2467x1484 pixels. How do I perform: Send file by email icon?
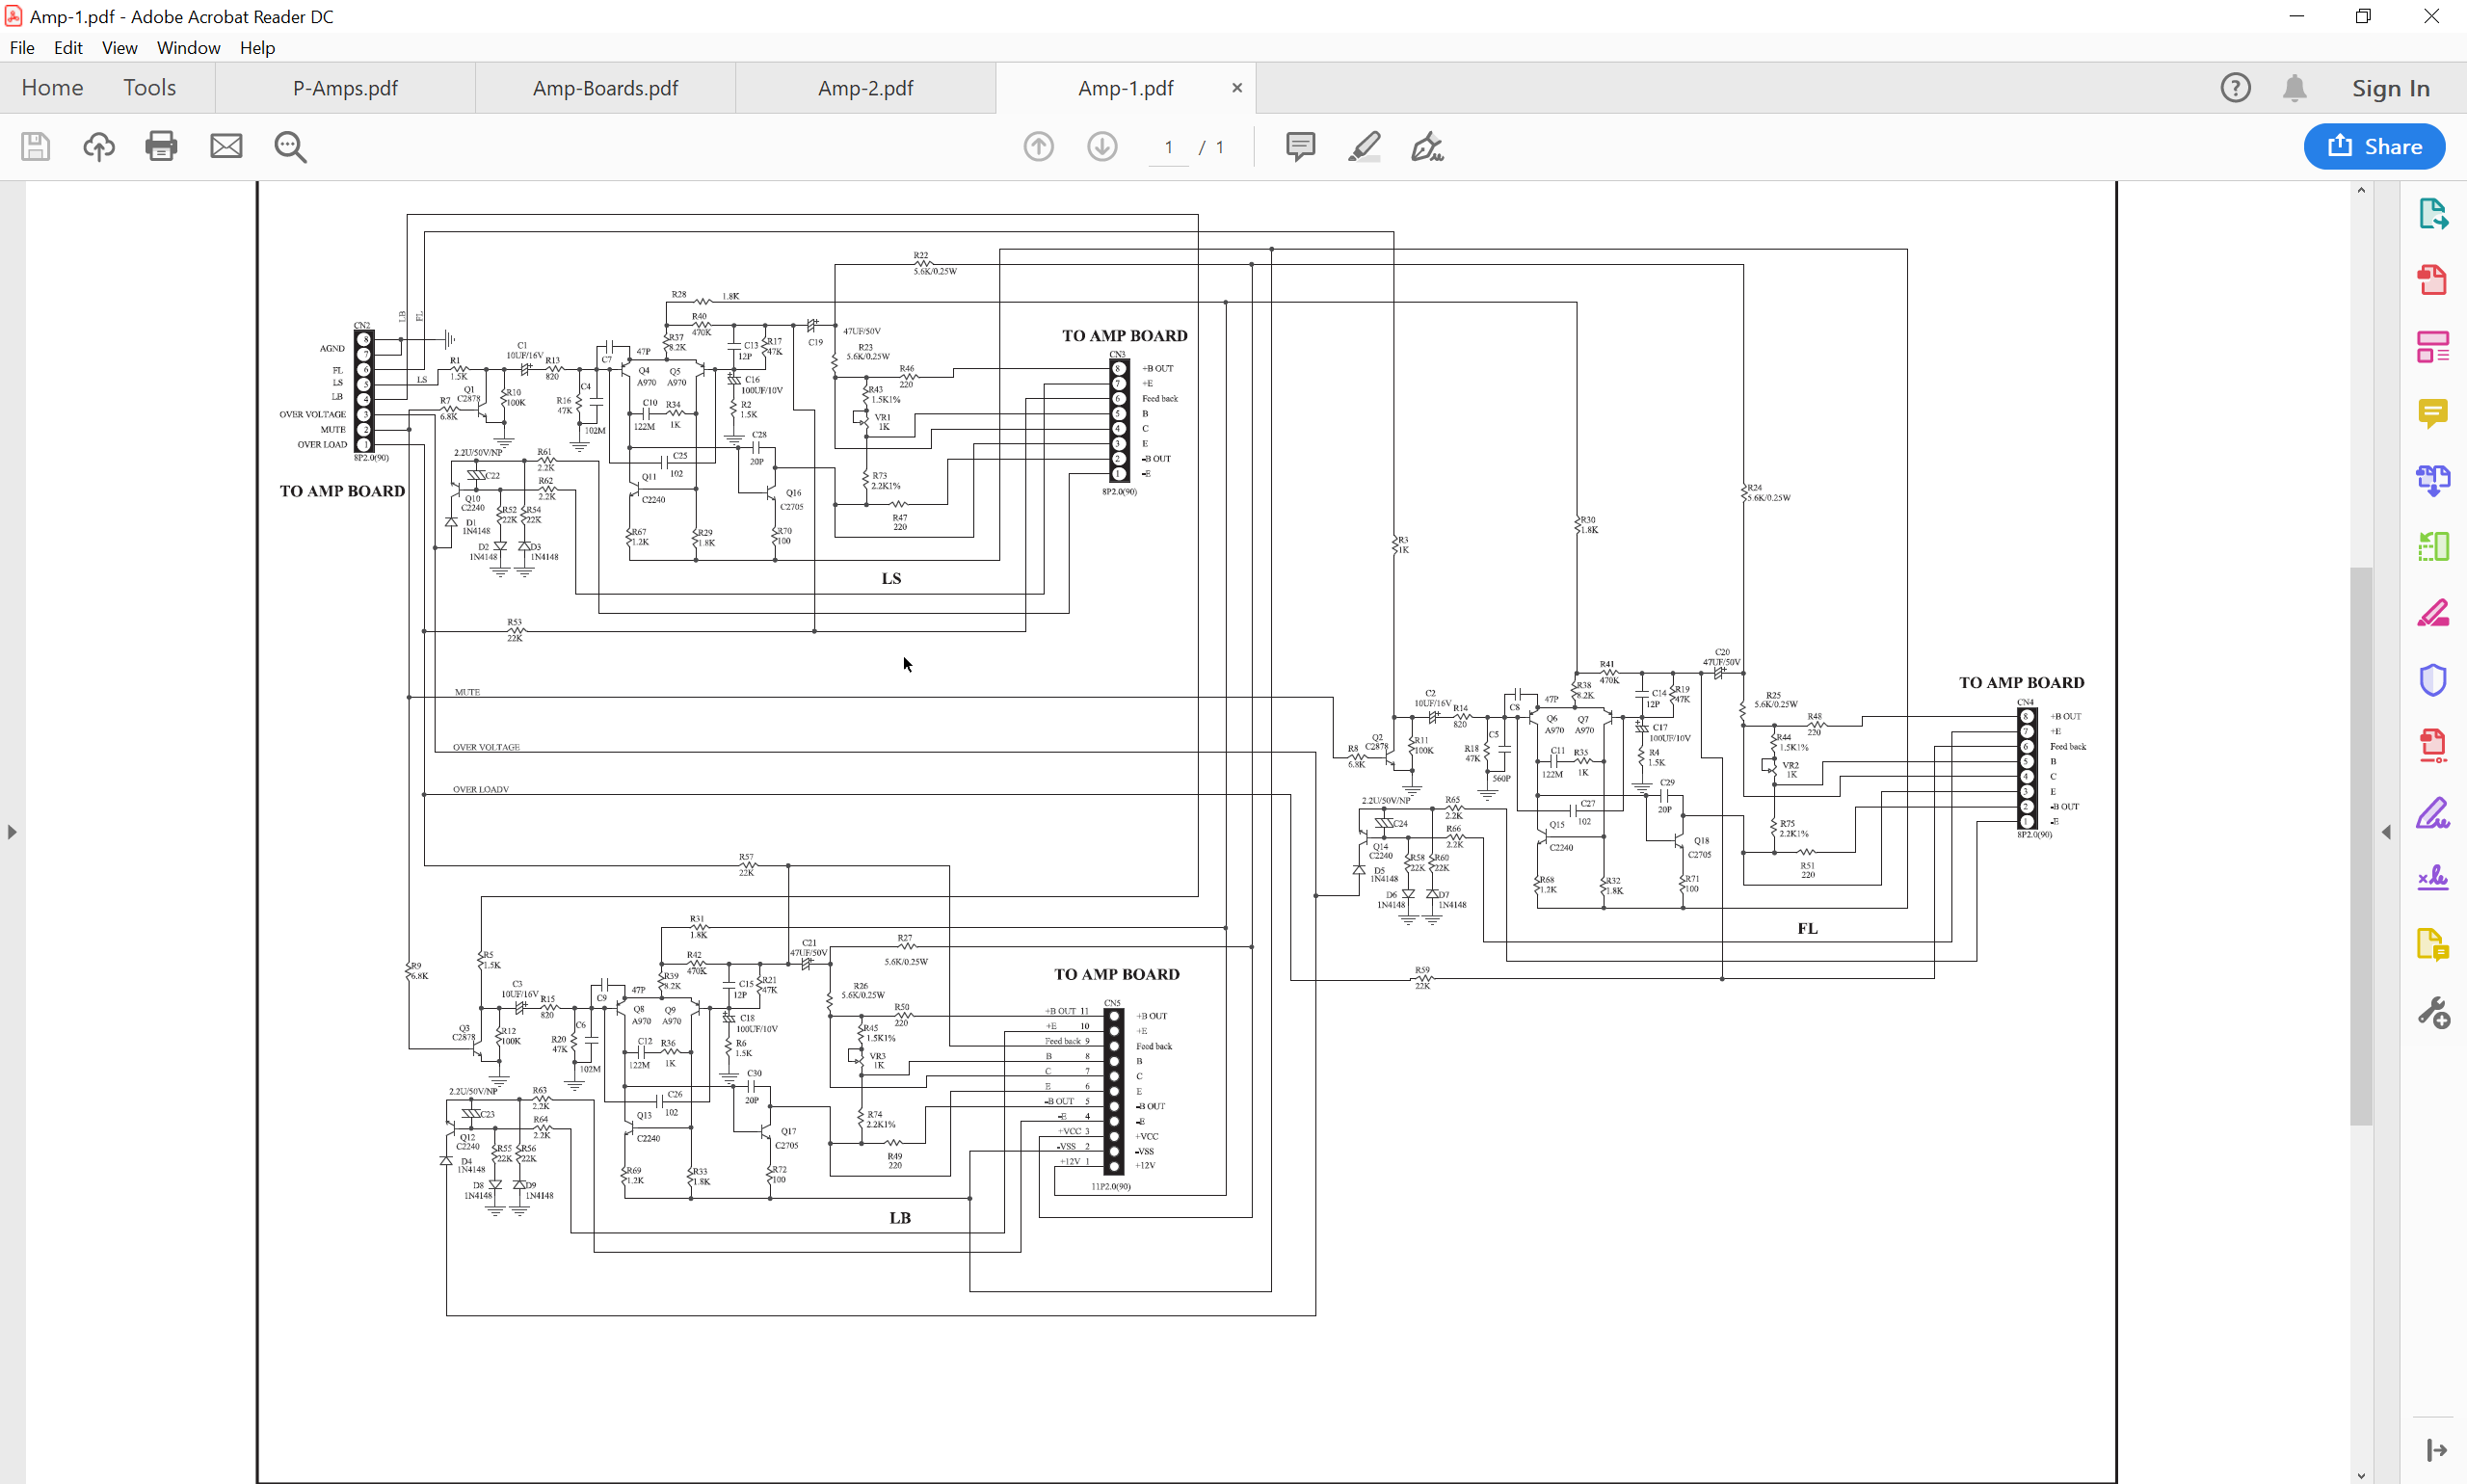click(x=226, y=147)
